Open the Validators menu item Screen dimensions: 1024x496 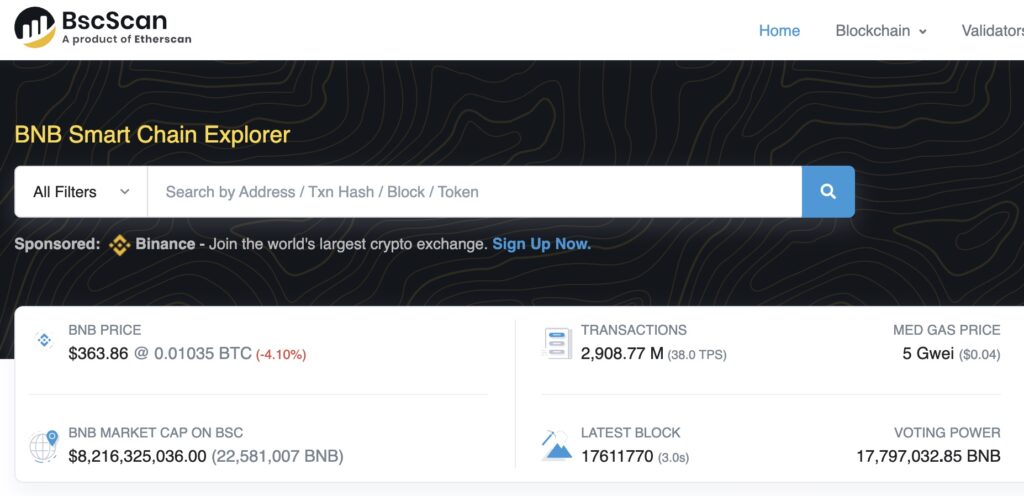[993, 31]
